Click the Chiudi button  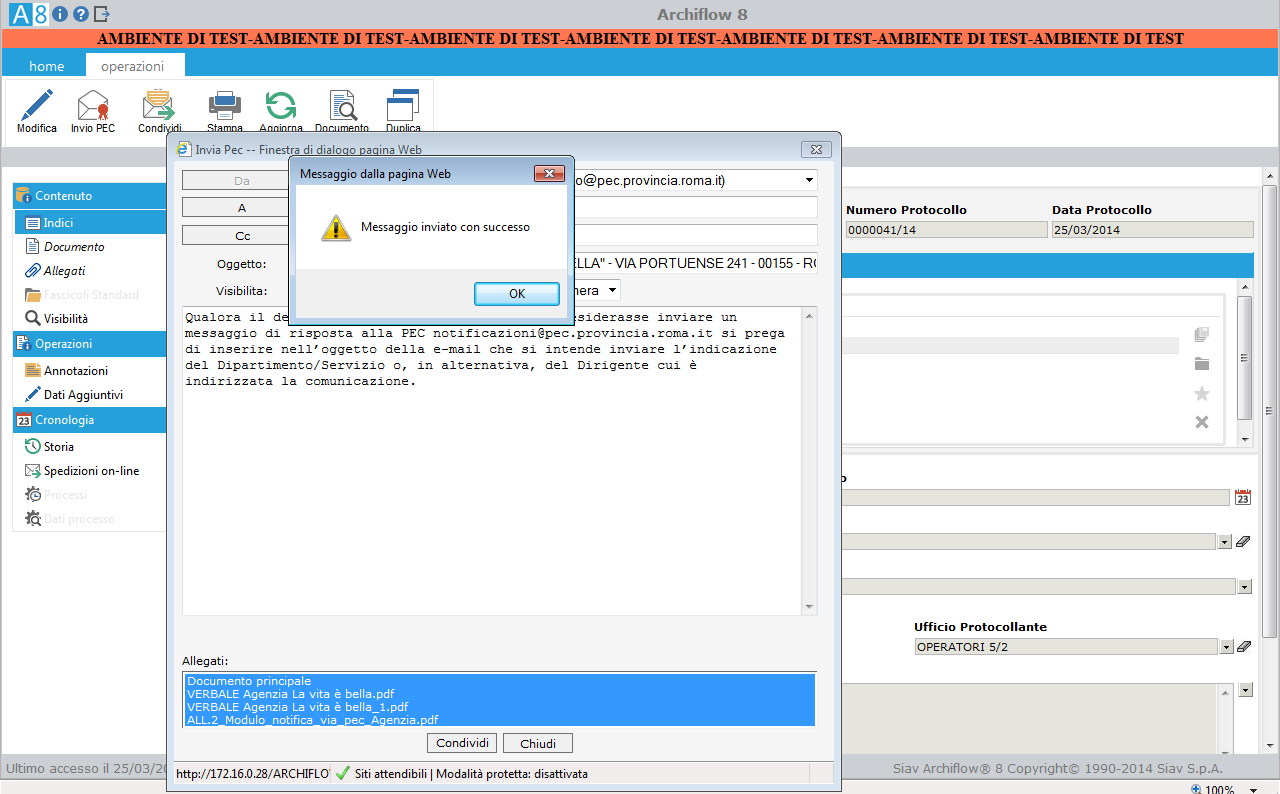pos(537,743)
